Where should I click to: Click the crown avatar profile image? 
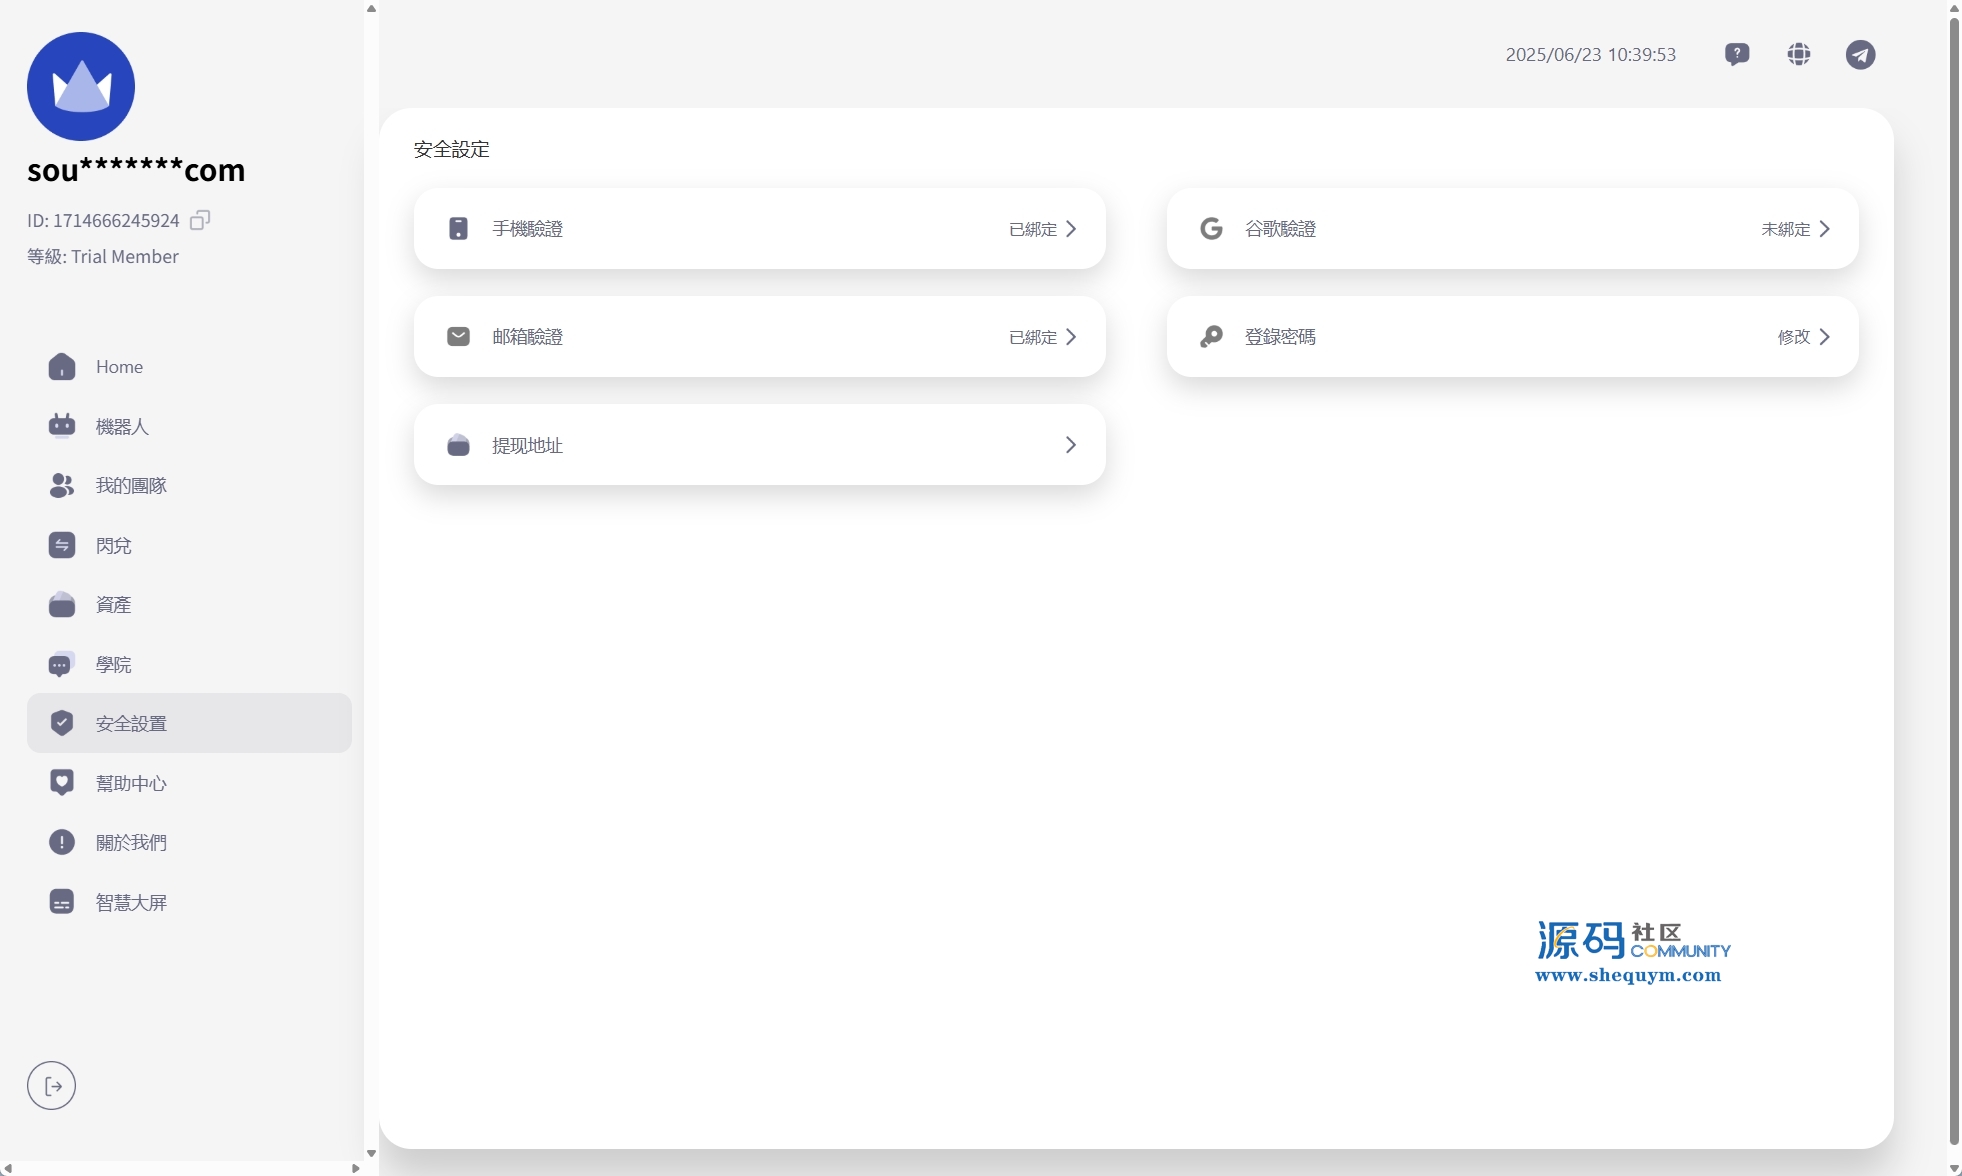pos(81,86)
